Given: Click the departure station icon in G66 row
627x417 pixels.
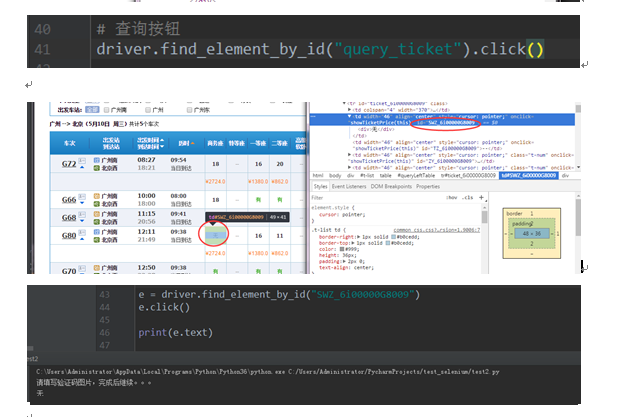Looking at the screenshot, I should pos(96,196).
